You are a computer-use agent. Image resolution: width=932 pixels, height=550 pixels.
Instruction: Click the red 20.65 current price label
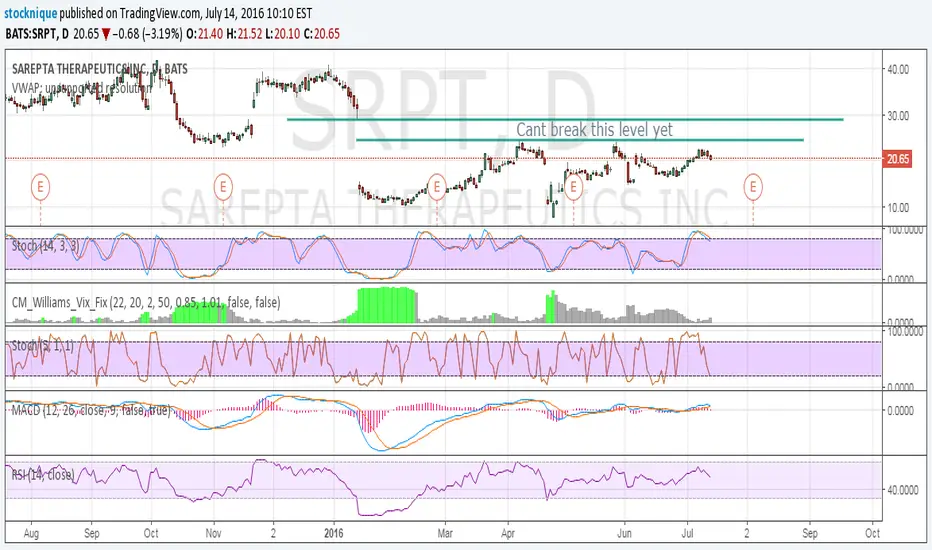click(898, 159)
